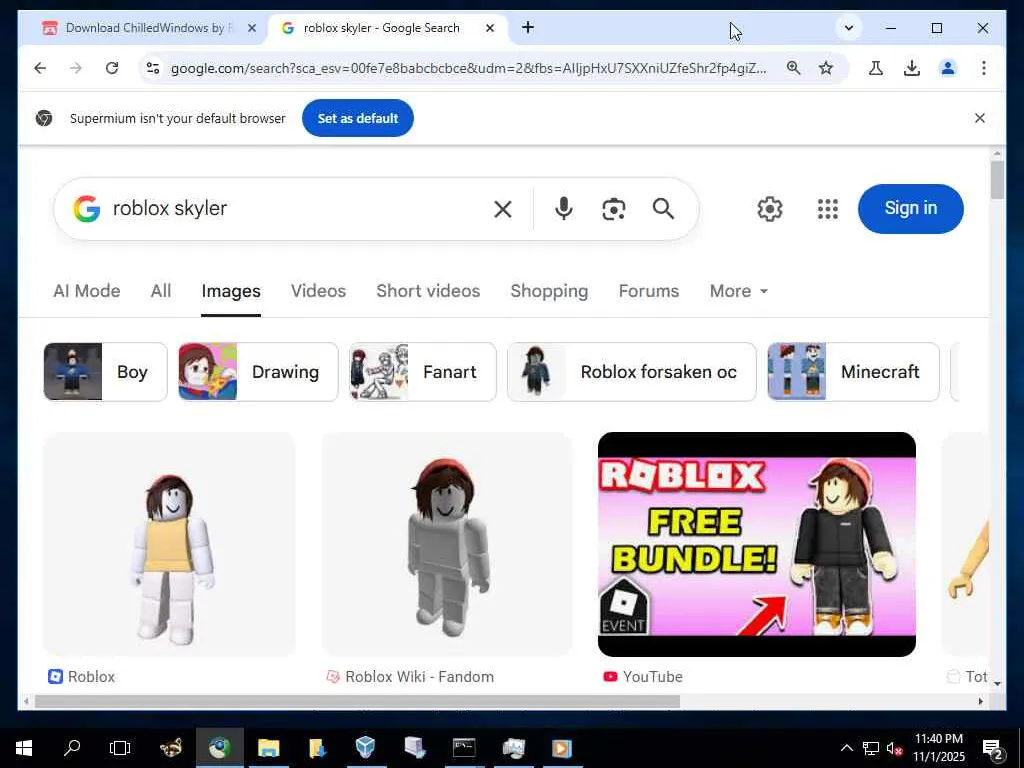Expand the More dropdown
Viewport: 1024px width, 768px height.
739,291
